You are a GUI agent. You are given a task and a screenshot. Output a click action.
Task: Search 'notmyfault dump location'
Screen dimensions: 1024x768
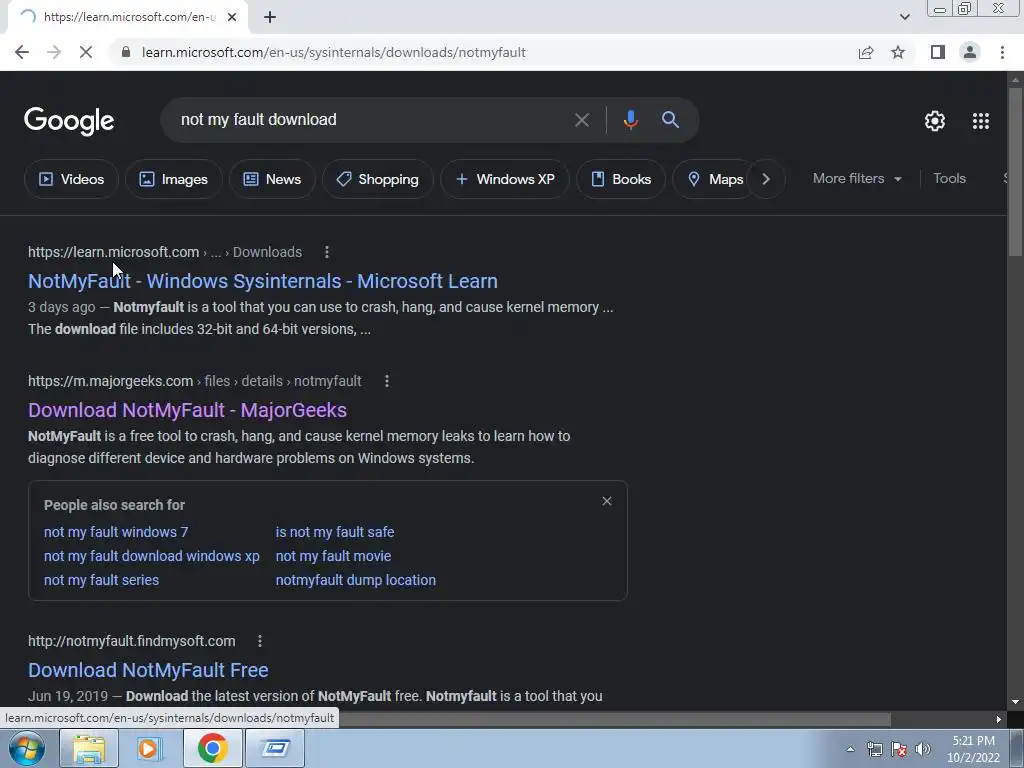coord(355,580)
